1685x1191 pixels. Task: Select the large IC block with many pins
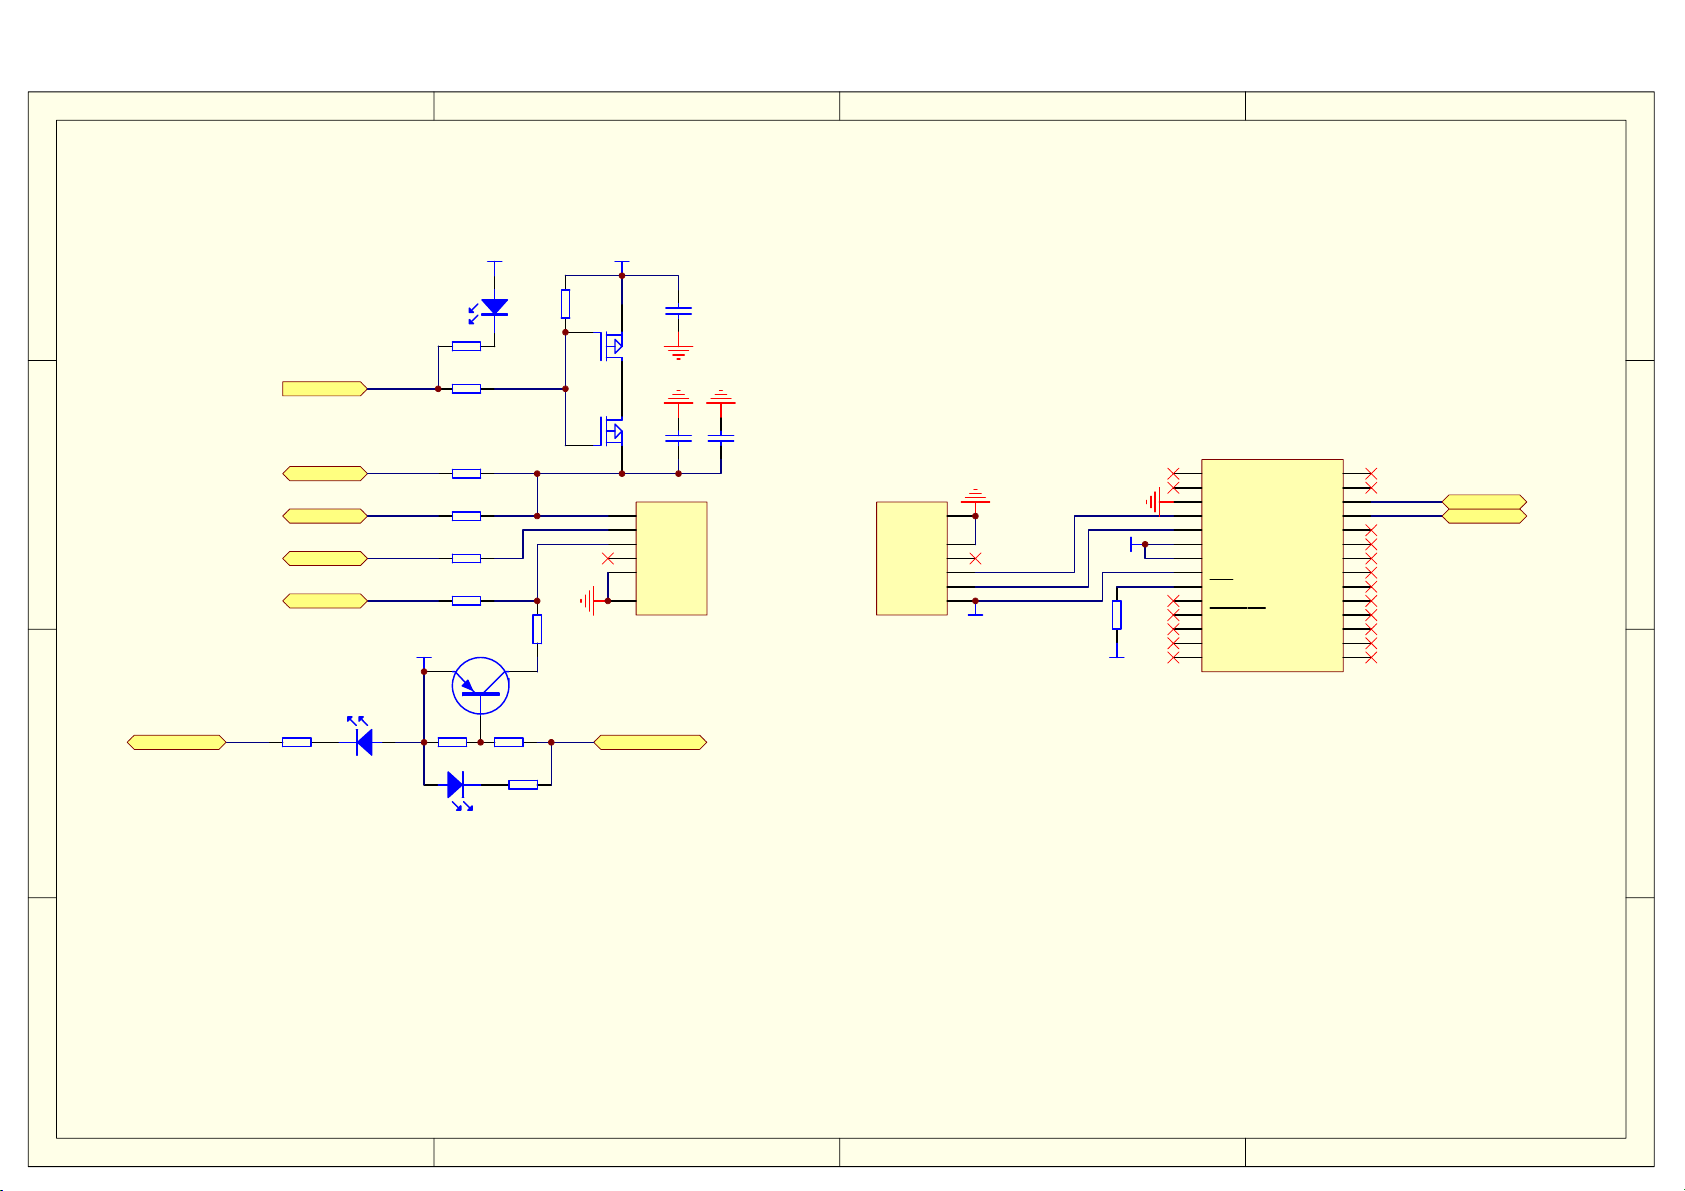coord(1272,565)
